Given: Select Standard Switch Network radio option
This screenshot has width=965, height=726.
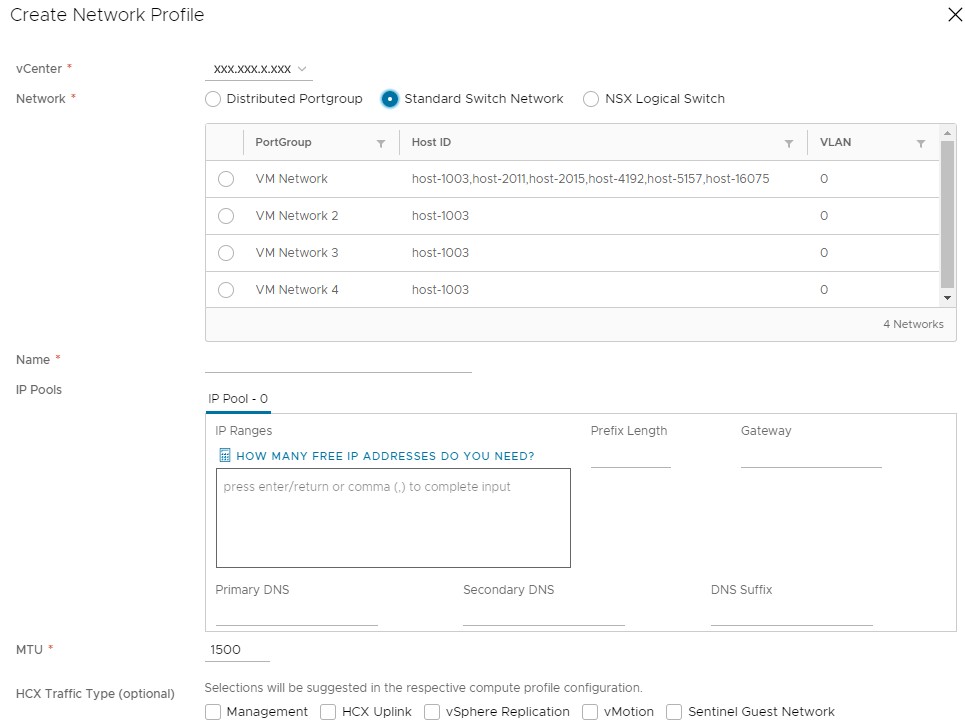Looking at the screenshot, I should (x=390, y=99).
